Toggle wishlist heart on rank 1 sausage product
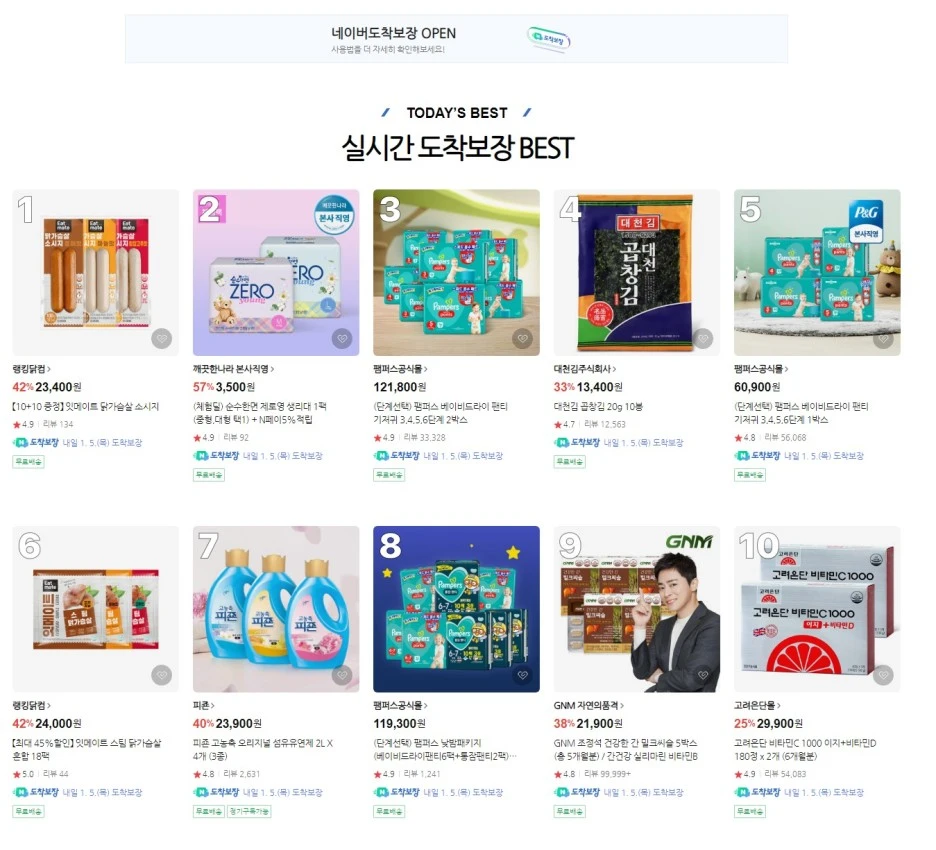 click(x=161, y=338)
